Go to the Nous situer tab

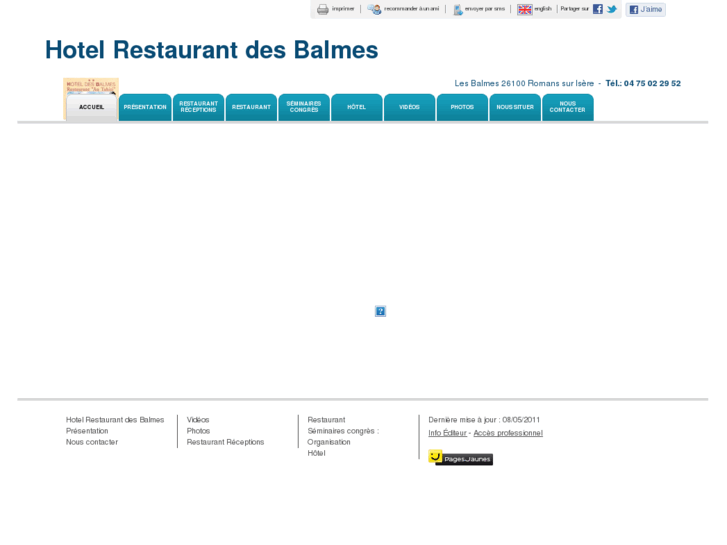[x=515, y=107]
